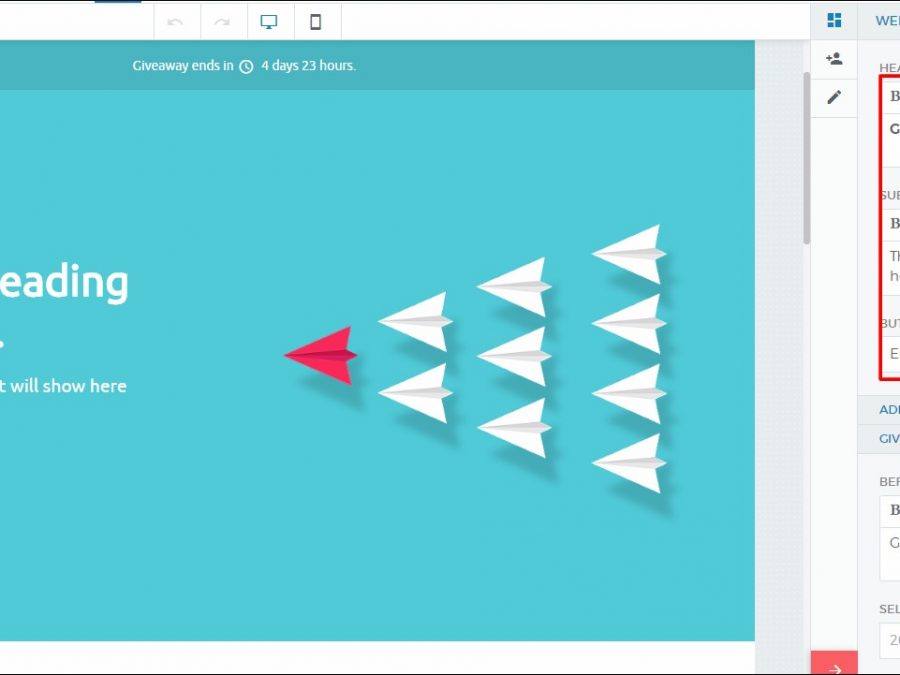Click the 'Giveaway ends in' countdown text
The width and height of the screenshot is (900, 675).
183,66
